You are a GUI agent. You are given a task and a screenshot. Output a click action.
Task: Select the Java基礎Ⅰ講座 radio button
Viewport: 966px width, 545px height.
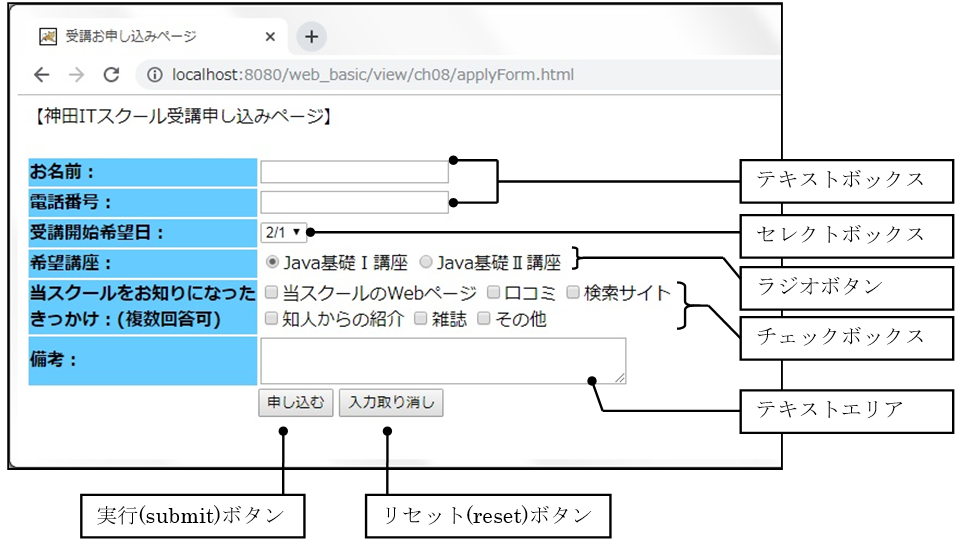[x=272, y=263]
